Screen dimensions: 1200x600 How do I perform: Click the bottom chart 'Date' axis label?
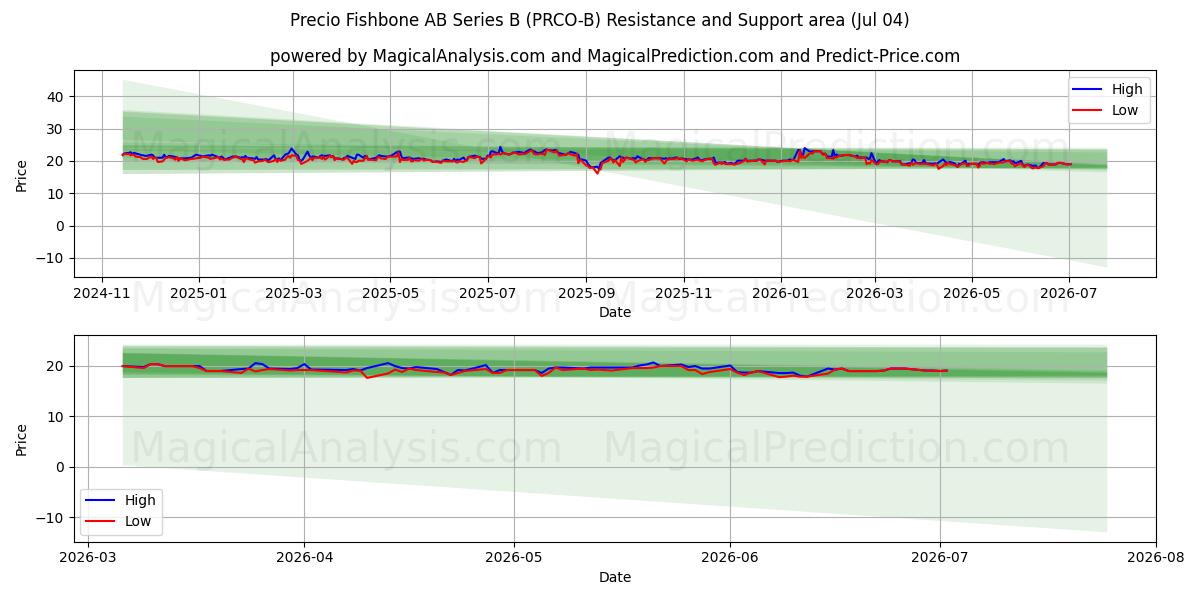click(x=614, y=577)
